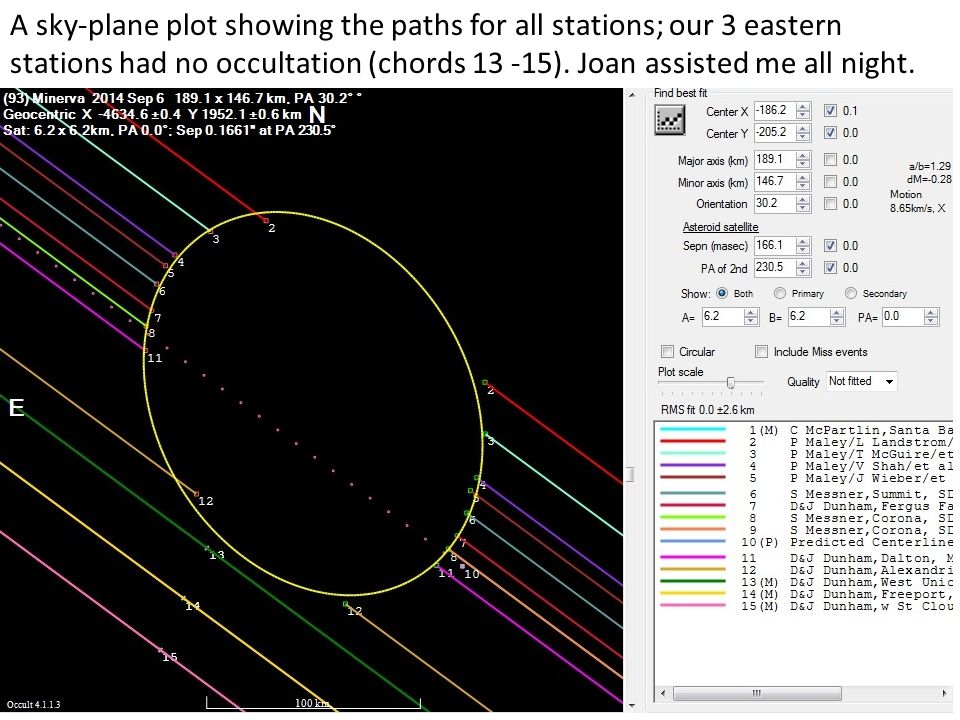
Task: Click chord 13 (M) D&J Dunham, West row
Action: (806, 582)
